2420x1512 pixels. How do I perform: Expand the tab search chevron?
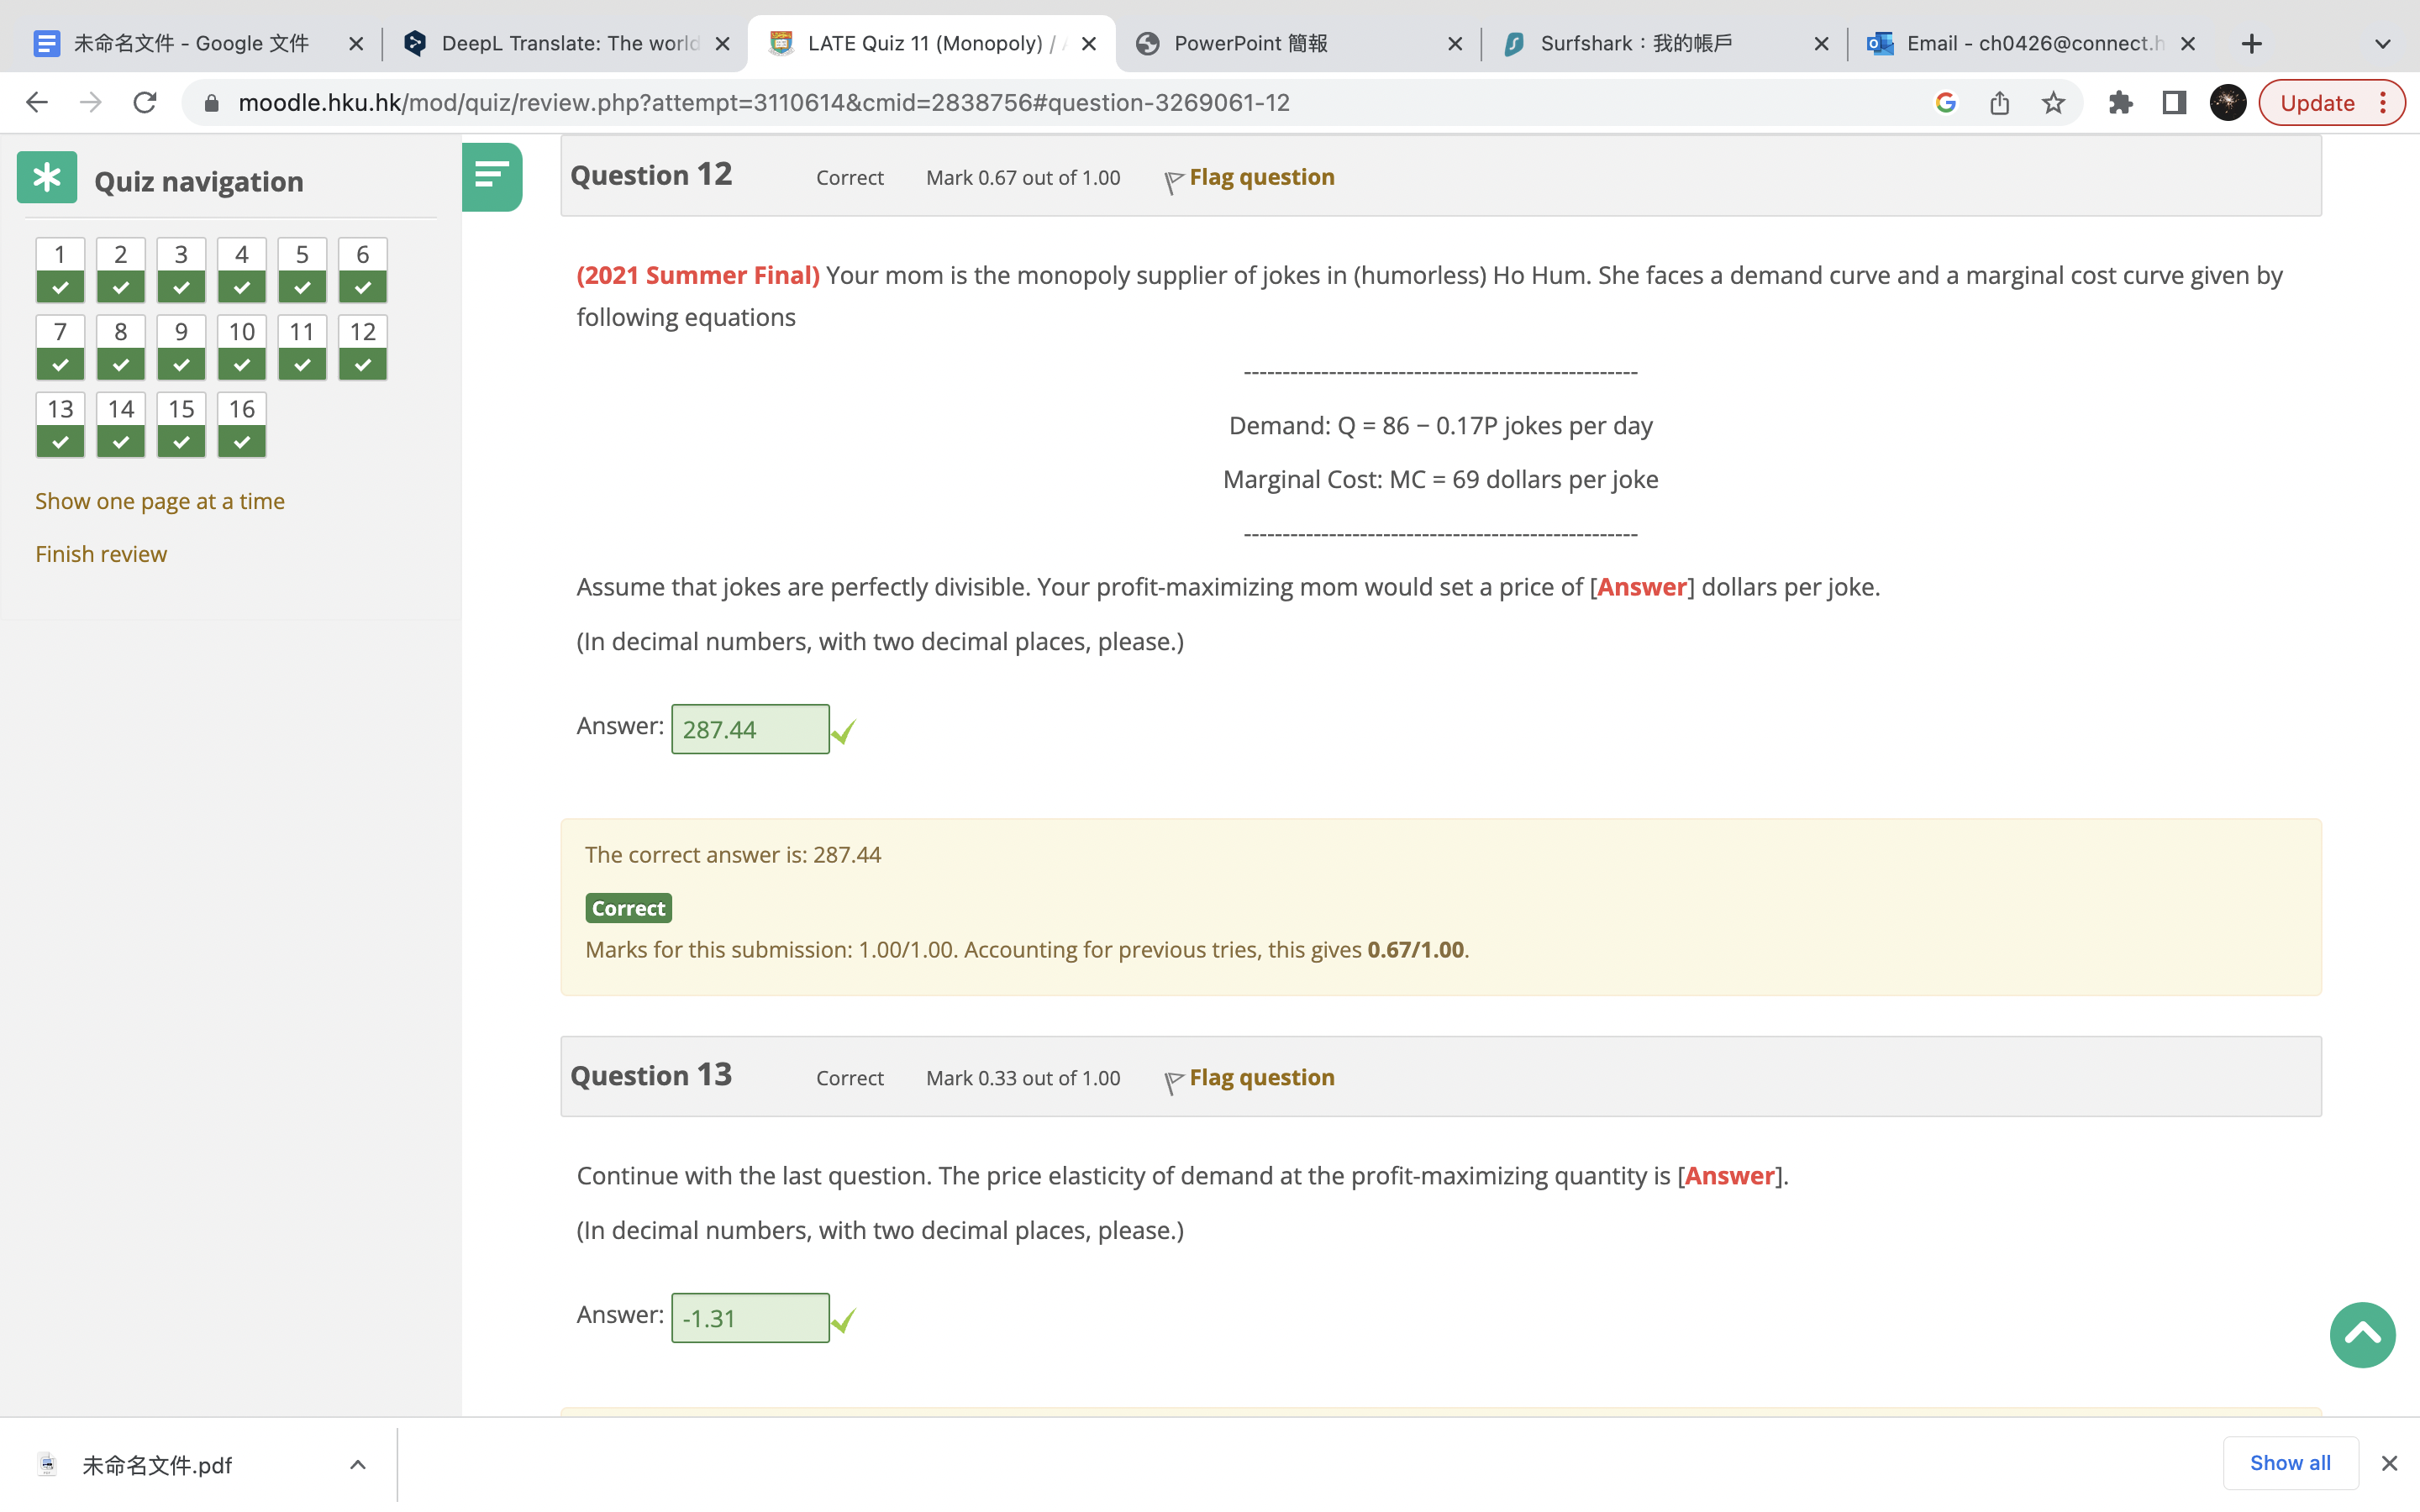[x=2382, y=44]
